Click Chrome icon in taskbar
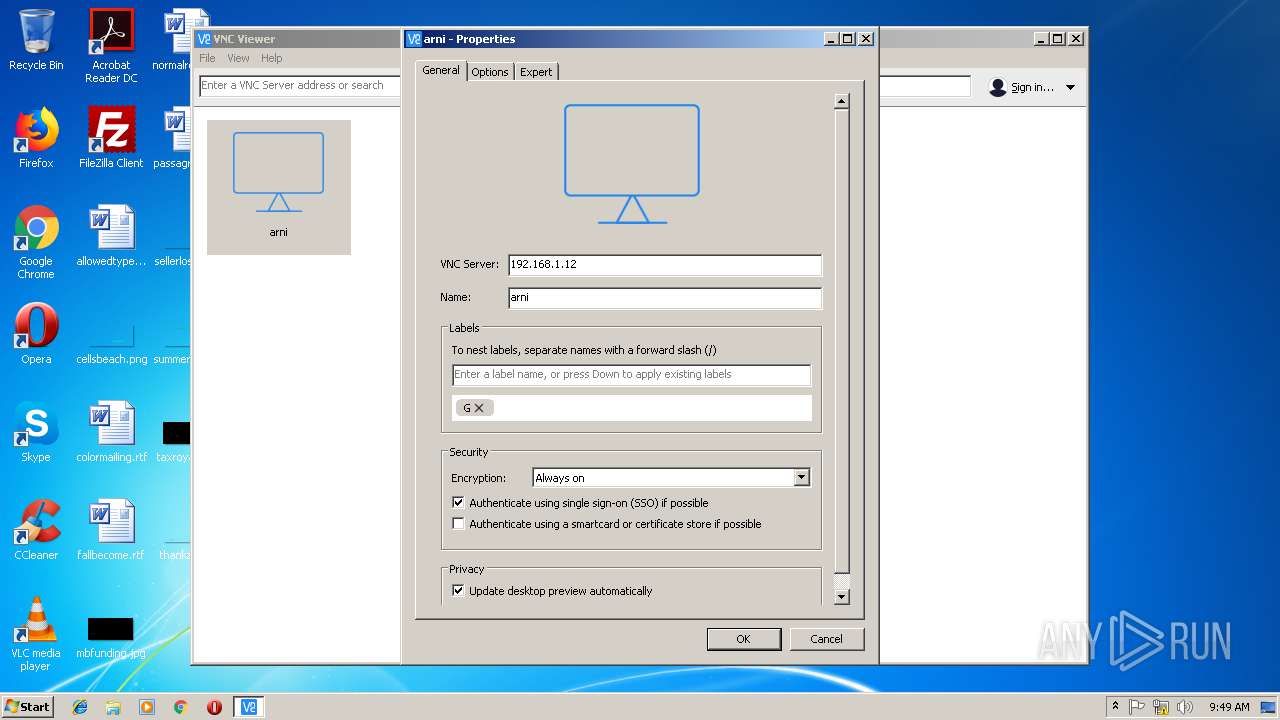Screen dimensions: 1280x720 coord(180,707)
